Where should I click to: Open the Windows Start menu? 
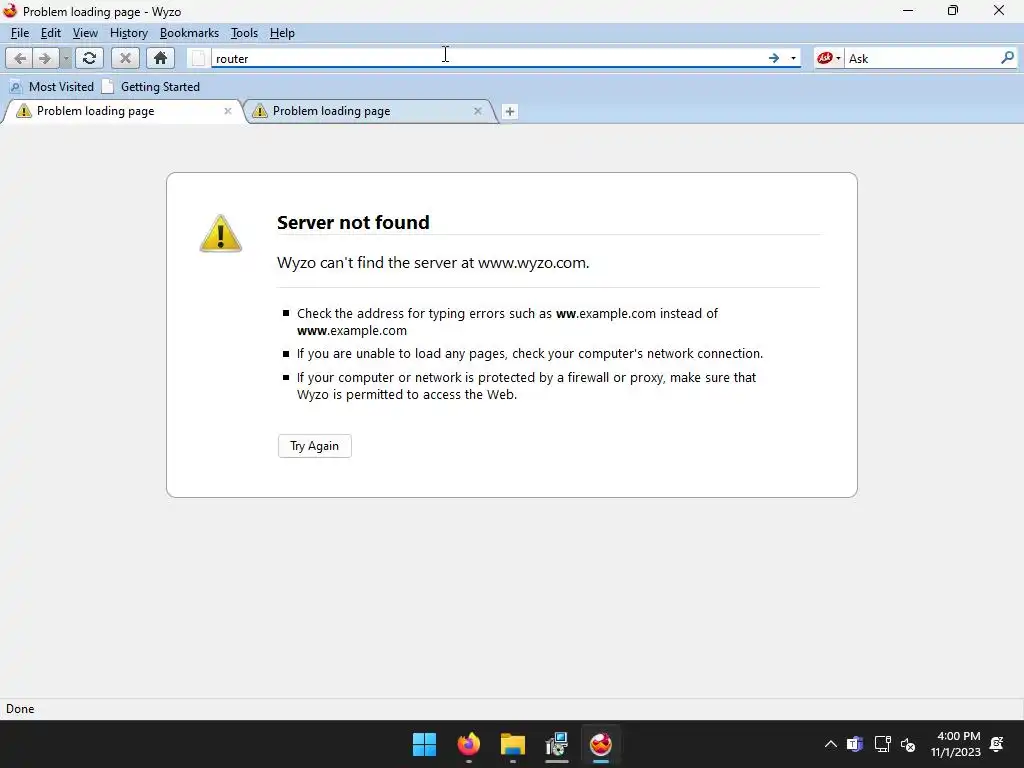pyautogui.click(x=424, y=744)
